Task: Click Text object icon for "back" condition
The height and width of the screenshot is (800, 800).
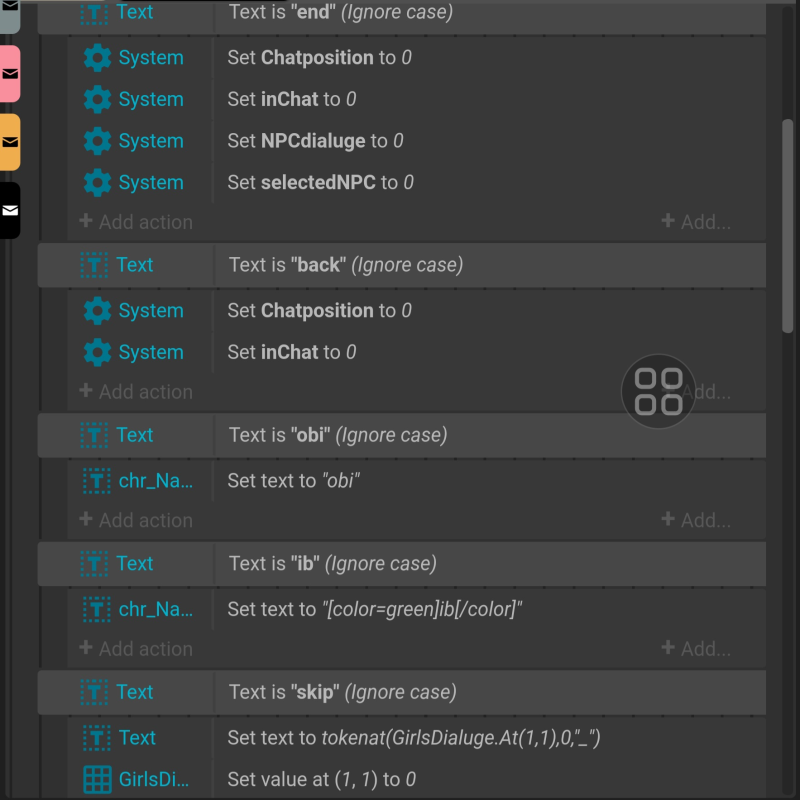Action: tap(94, 265)
